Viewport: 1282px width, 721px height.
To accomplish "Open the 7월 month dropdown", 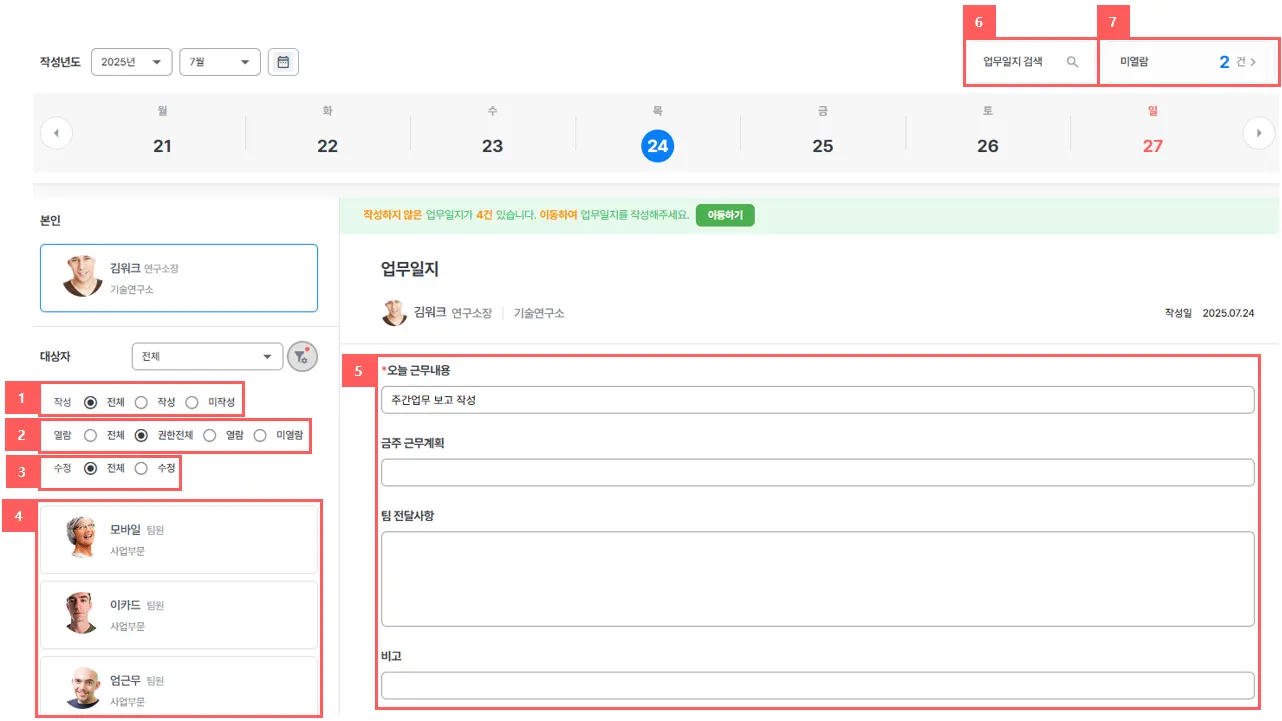I will pyautogui.click(x=220, y=62).
